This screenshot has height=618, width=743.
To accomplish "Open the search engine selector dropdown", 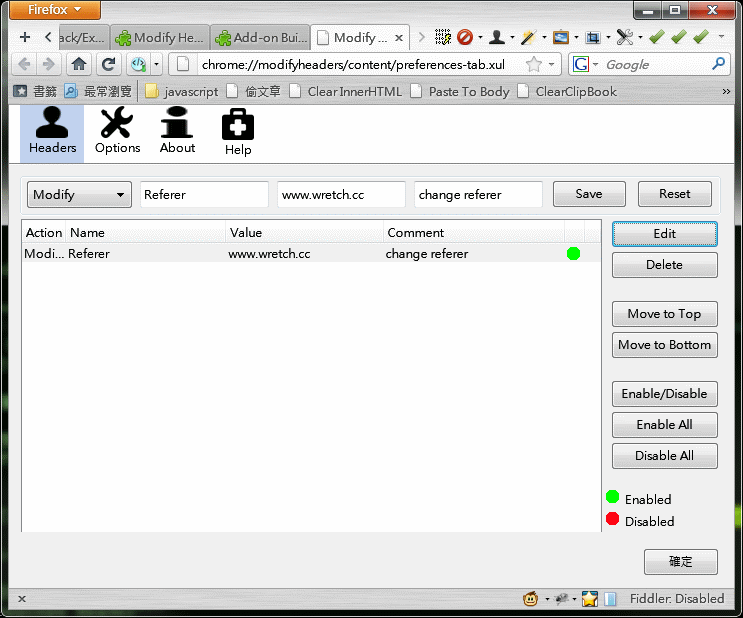I will pyautogui.click(x=585, y=64).
